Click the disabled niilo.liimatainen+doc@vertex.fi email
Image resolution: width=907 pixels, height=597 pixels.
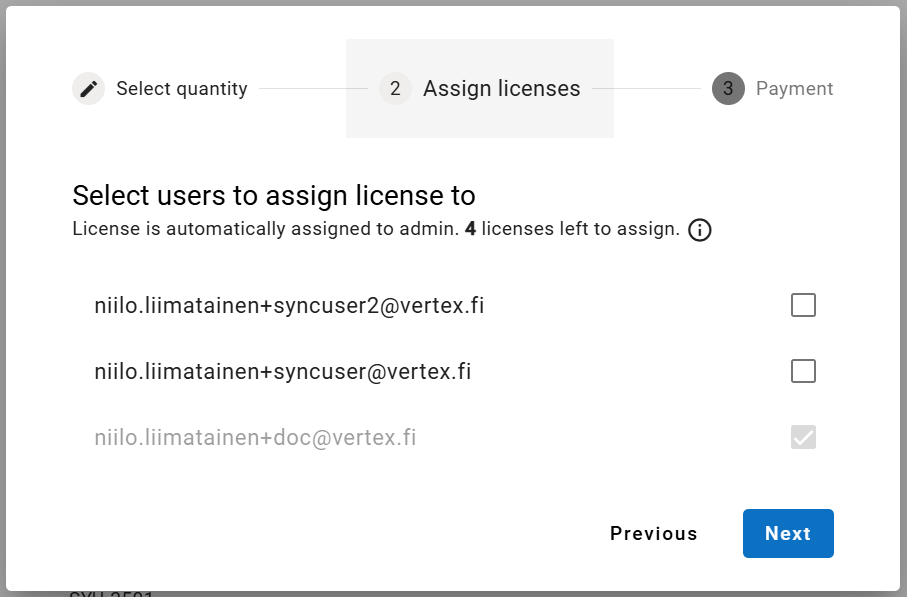tap(255, 438)
